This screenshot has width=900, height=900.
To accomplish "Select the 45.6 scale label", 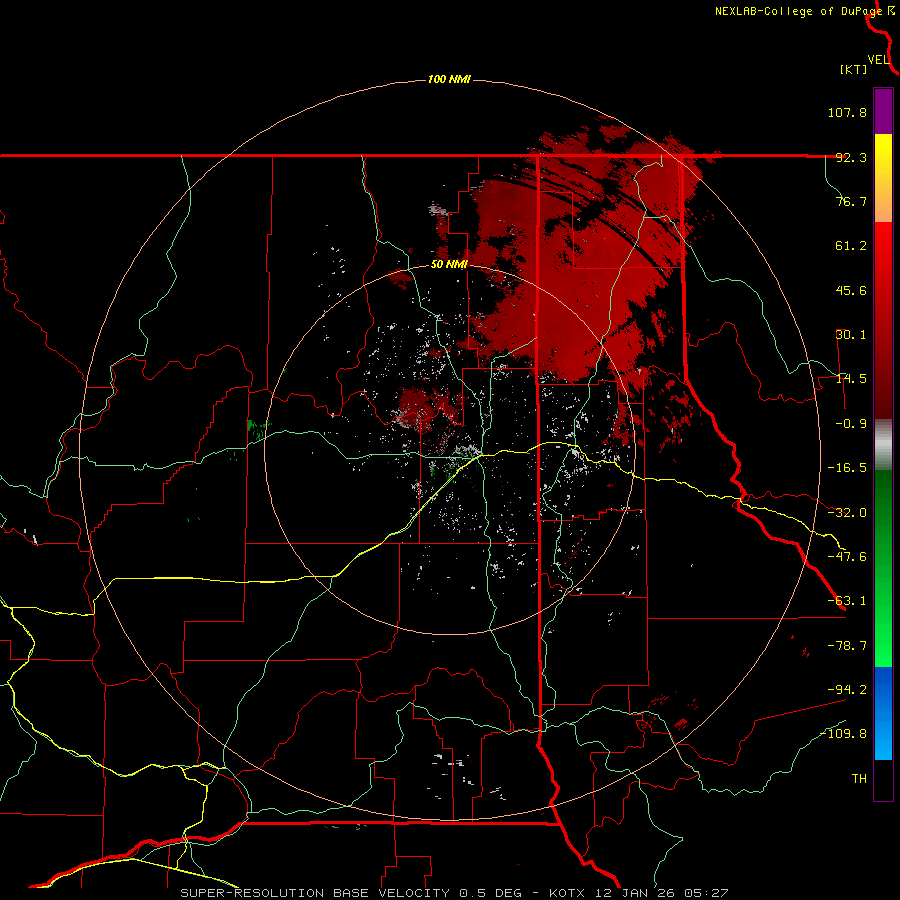I will pos(851,290).
